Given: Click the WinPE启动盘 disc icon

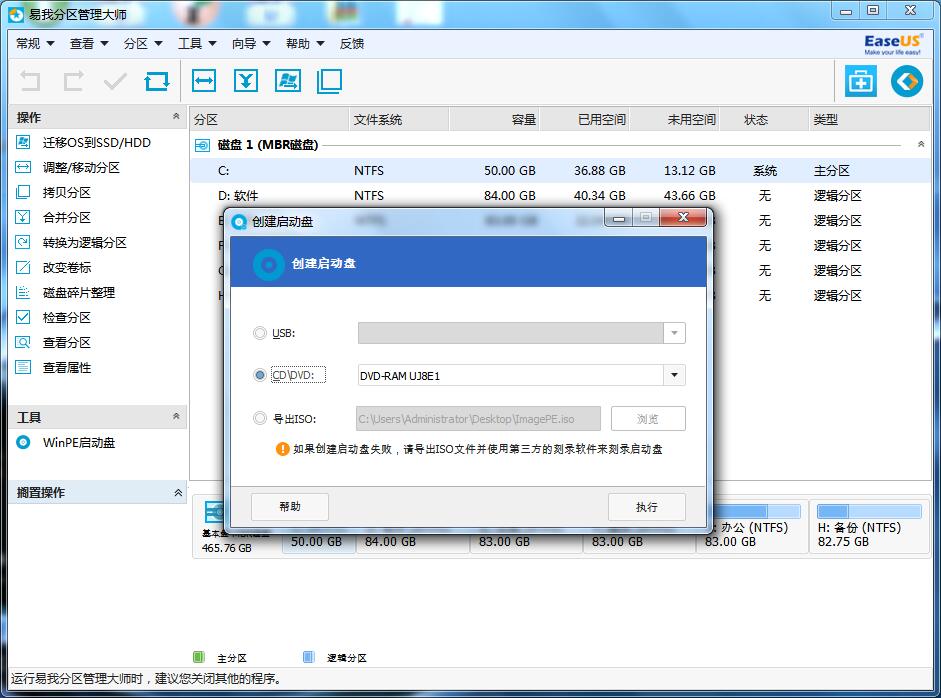Looking at the screenshot, I should pyautogui.click(x=23, y=442).
